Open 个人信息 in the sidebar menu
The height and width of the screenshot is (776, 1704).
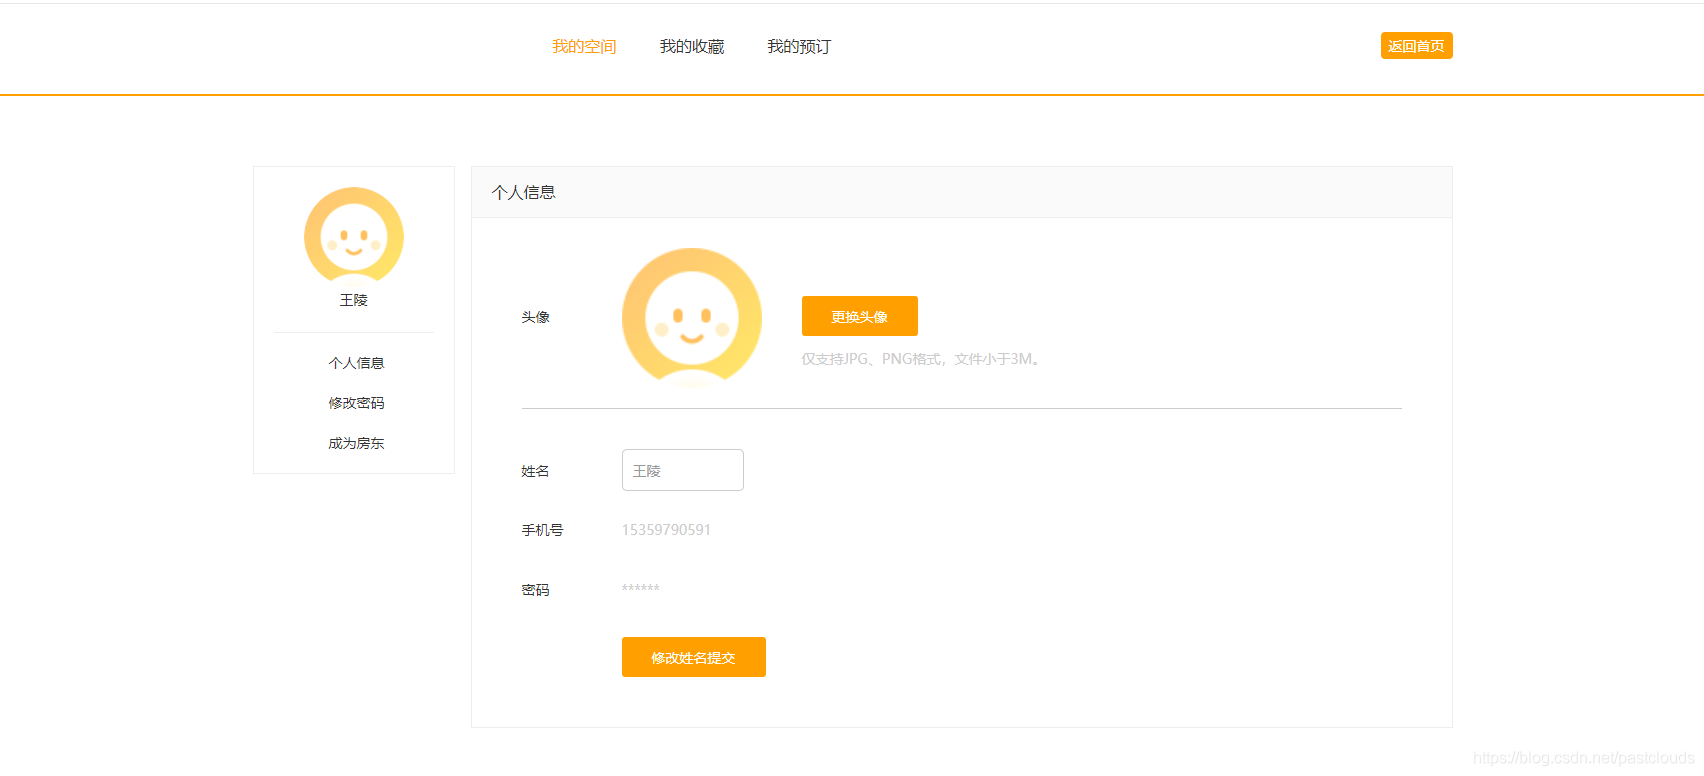point(356,363)
